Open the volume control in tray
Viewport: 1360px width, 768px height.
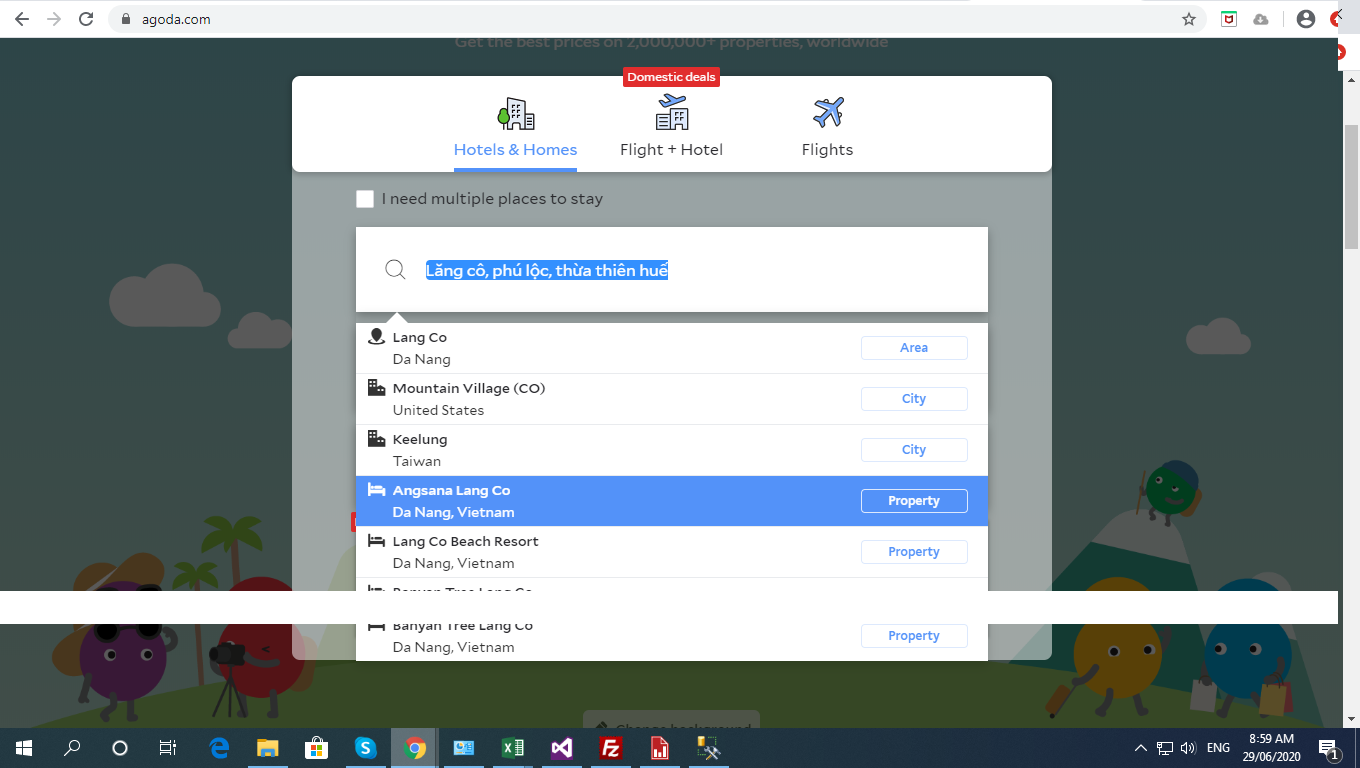tap(1188, 748)
